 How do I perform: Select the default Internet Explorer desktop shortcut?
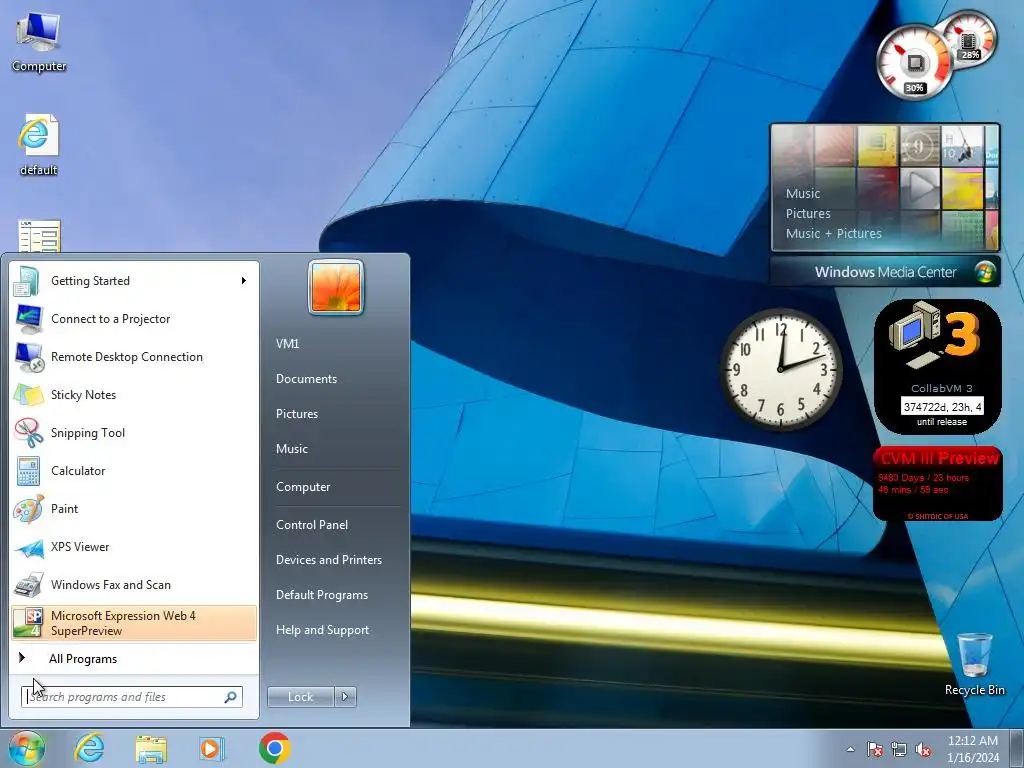pos(39,145)
